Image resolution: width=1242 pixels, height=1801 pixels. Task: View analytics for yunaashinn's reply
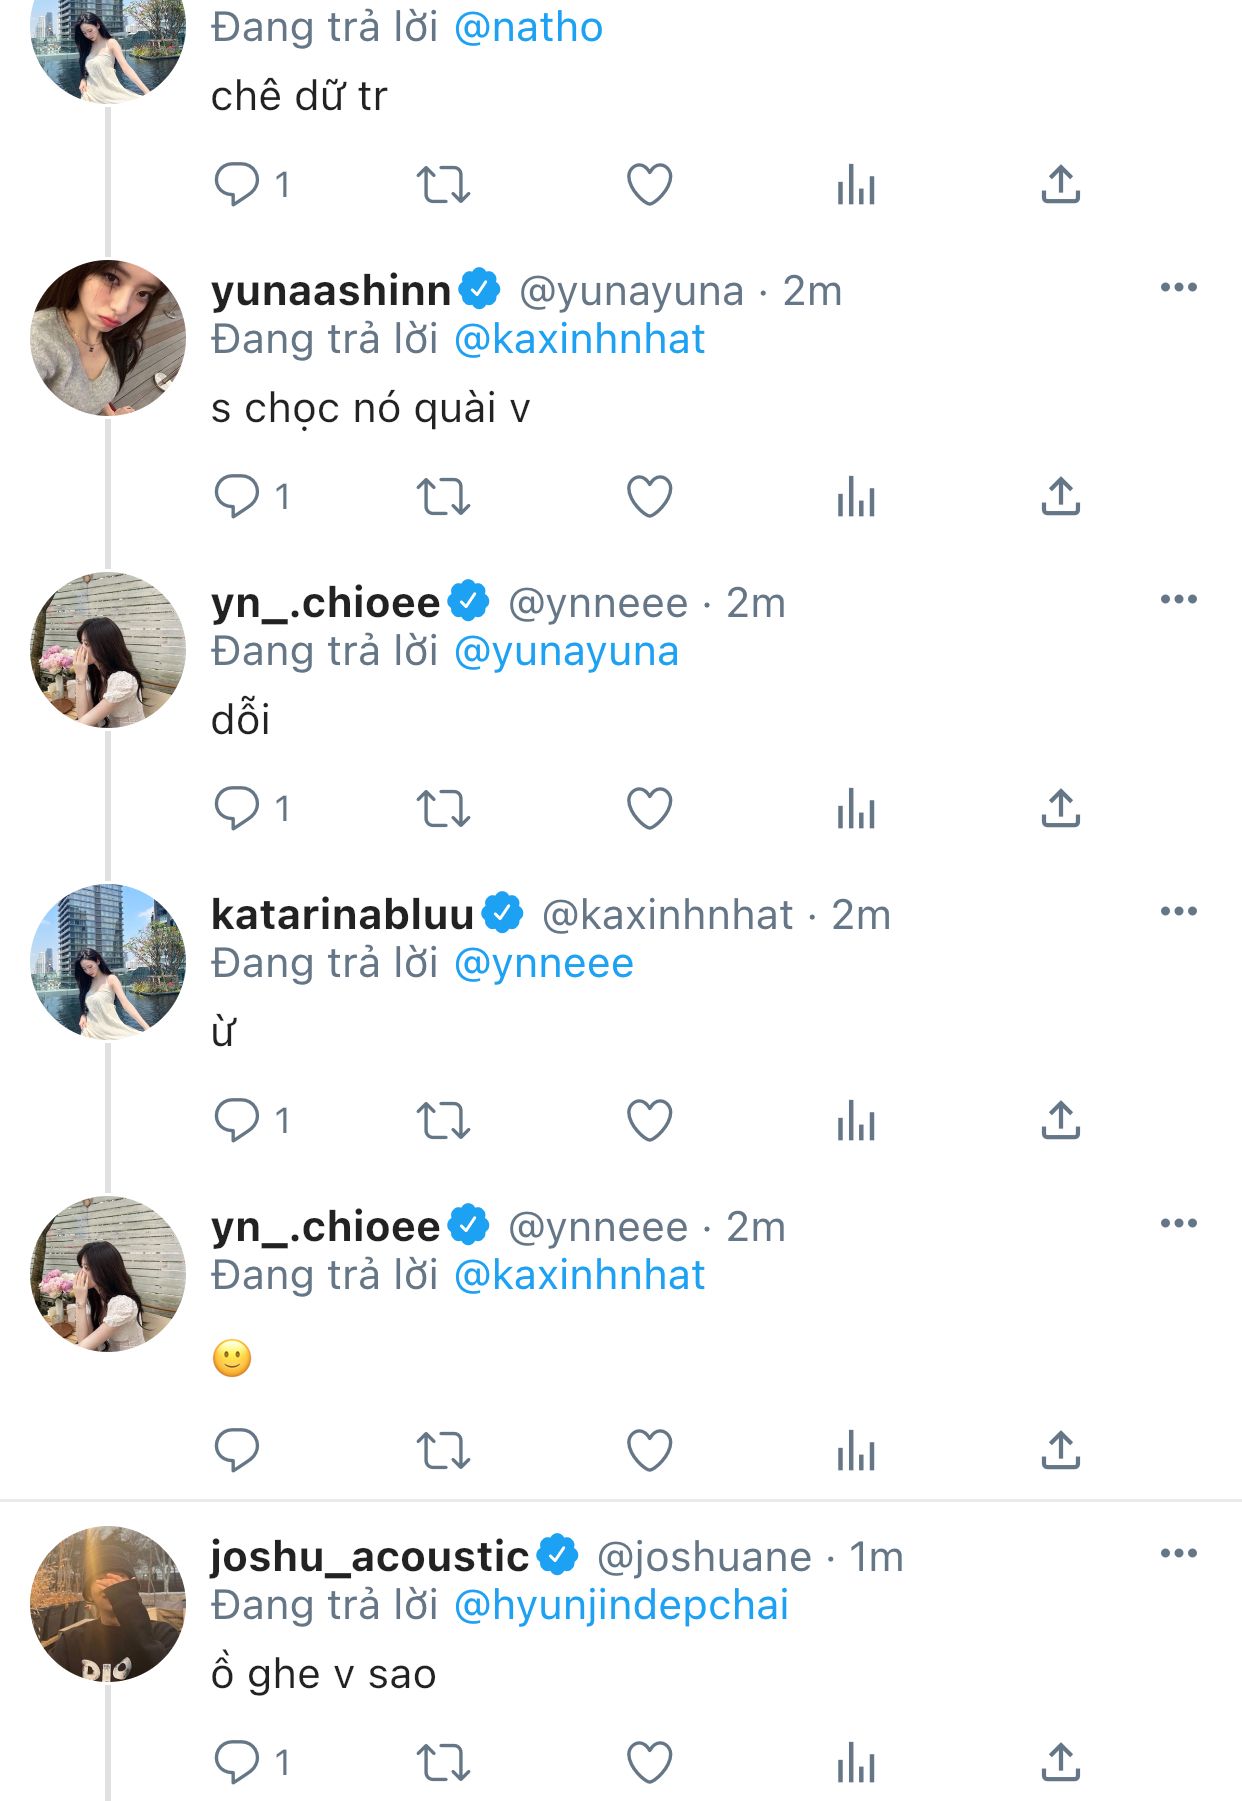pyautogui.click(x=856, y=497)
